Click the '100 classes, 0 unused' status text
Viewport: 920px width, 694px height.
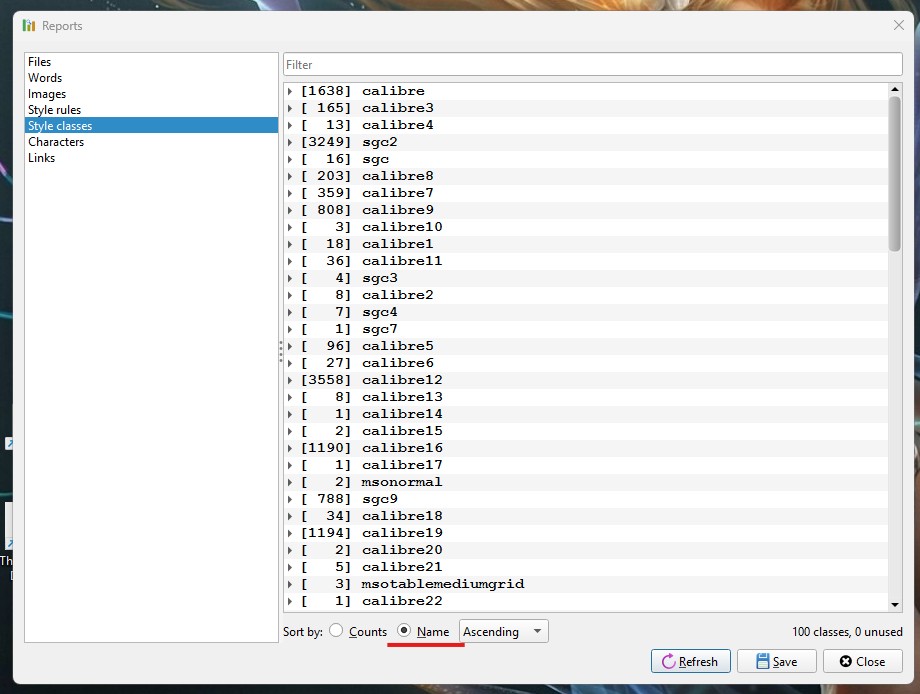point(847,631)
